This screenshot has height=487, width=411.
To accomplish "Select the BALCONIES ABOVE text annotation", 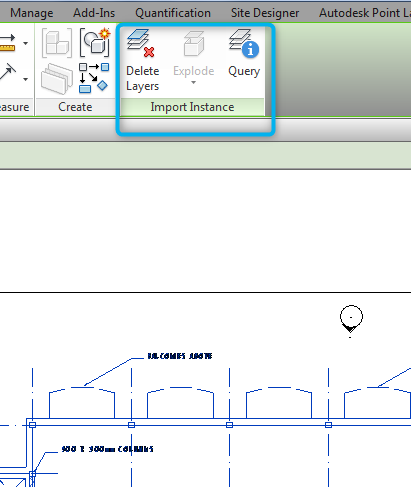I will click(x=180, y=356).
